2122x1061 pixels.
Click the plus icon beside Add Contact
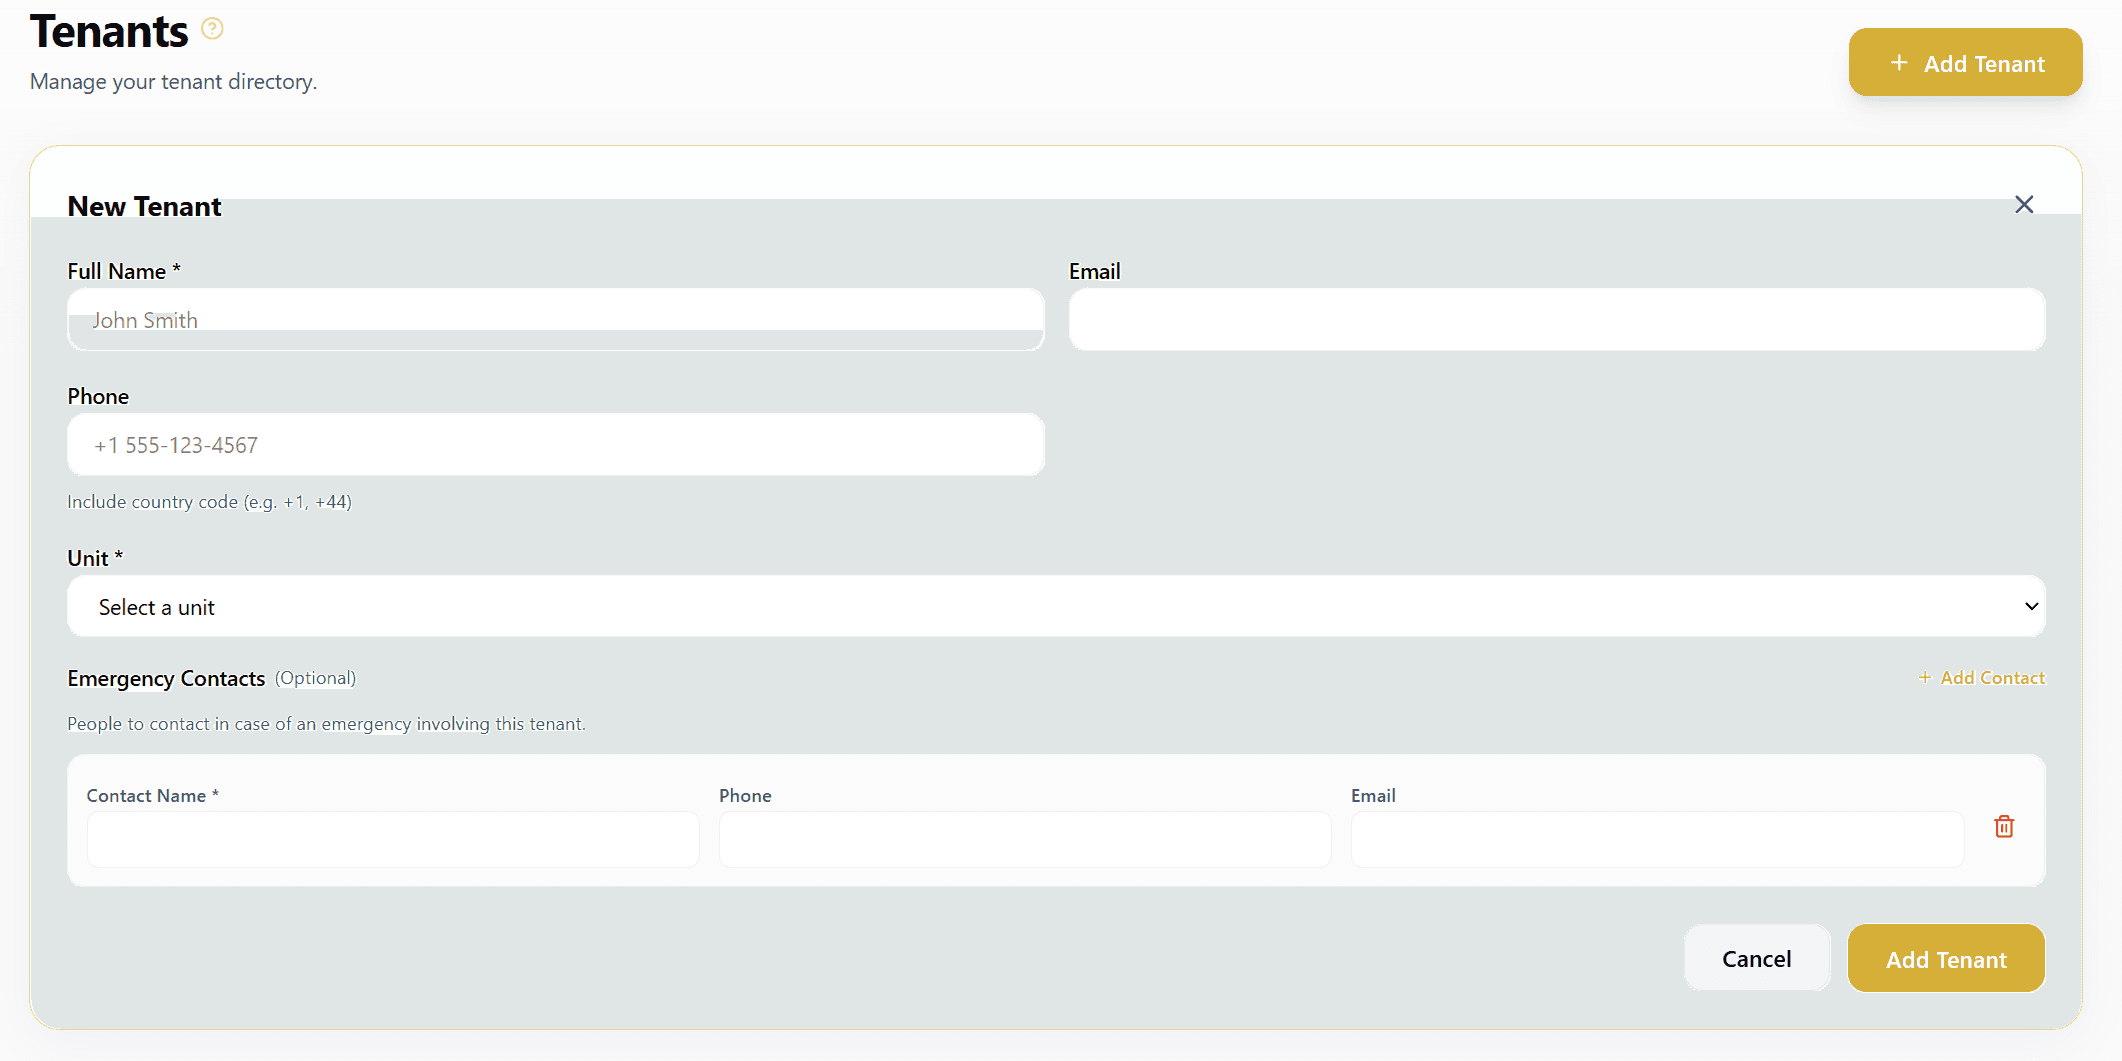[1924, 678]
